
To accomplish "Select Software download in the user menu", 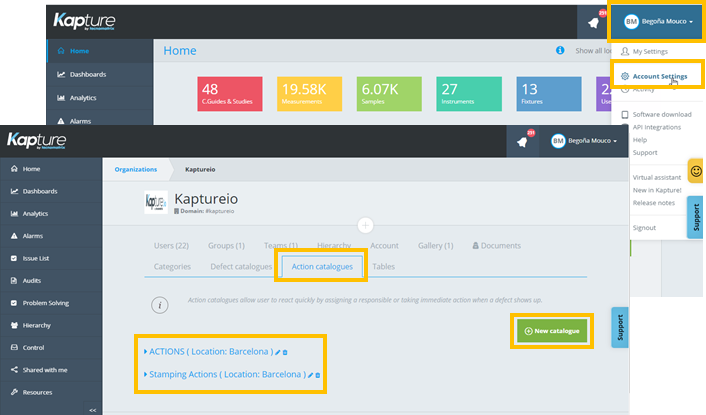I will (662, 114).
